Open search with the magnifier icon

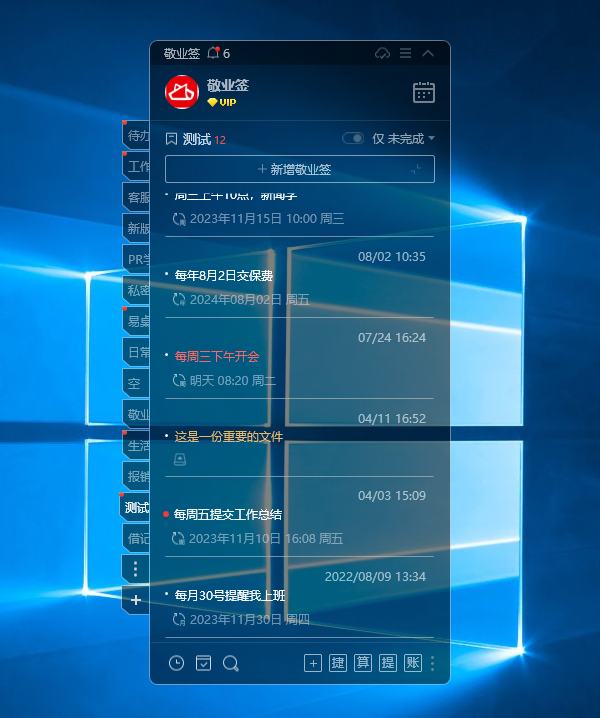pos(231,663)
